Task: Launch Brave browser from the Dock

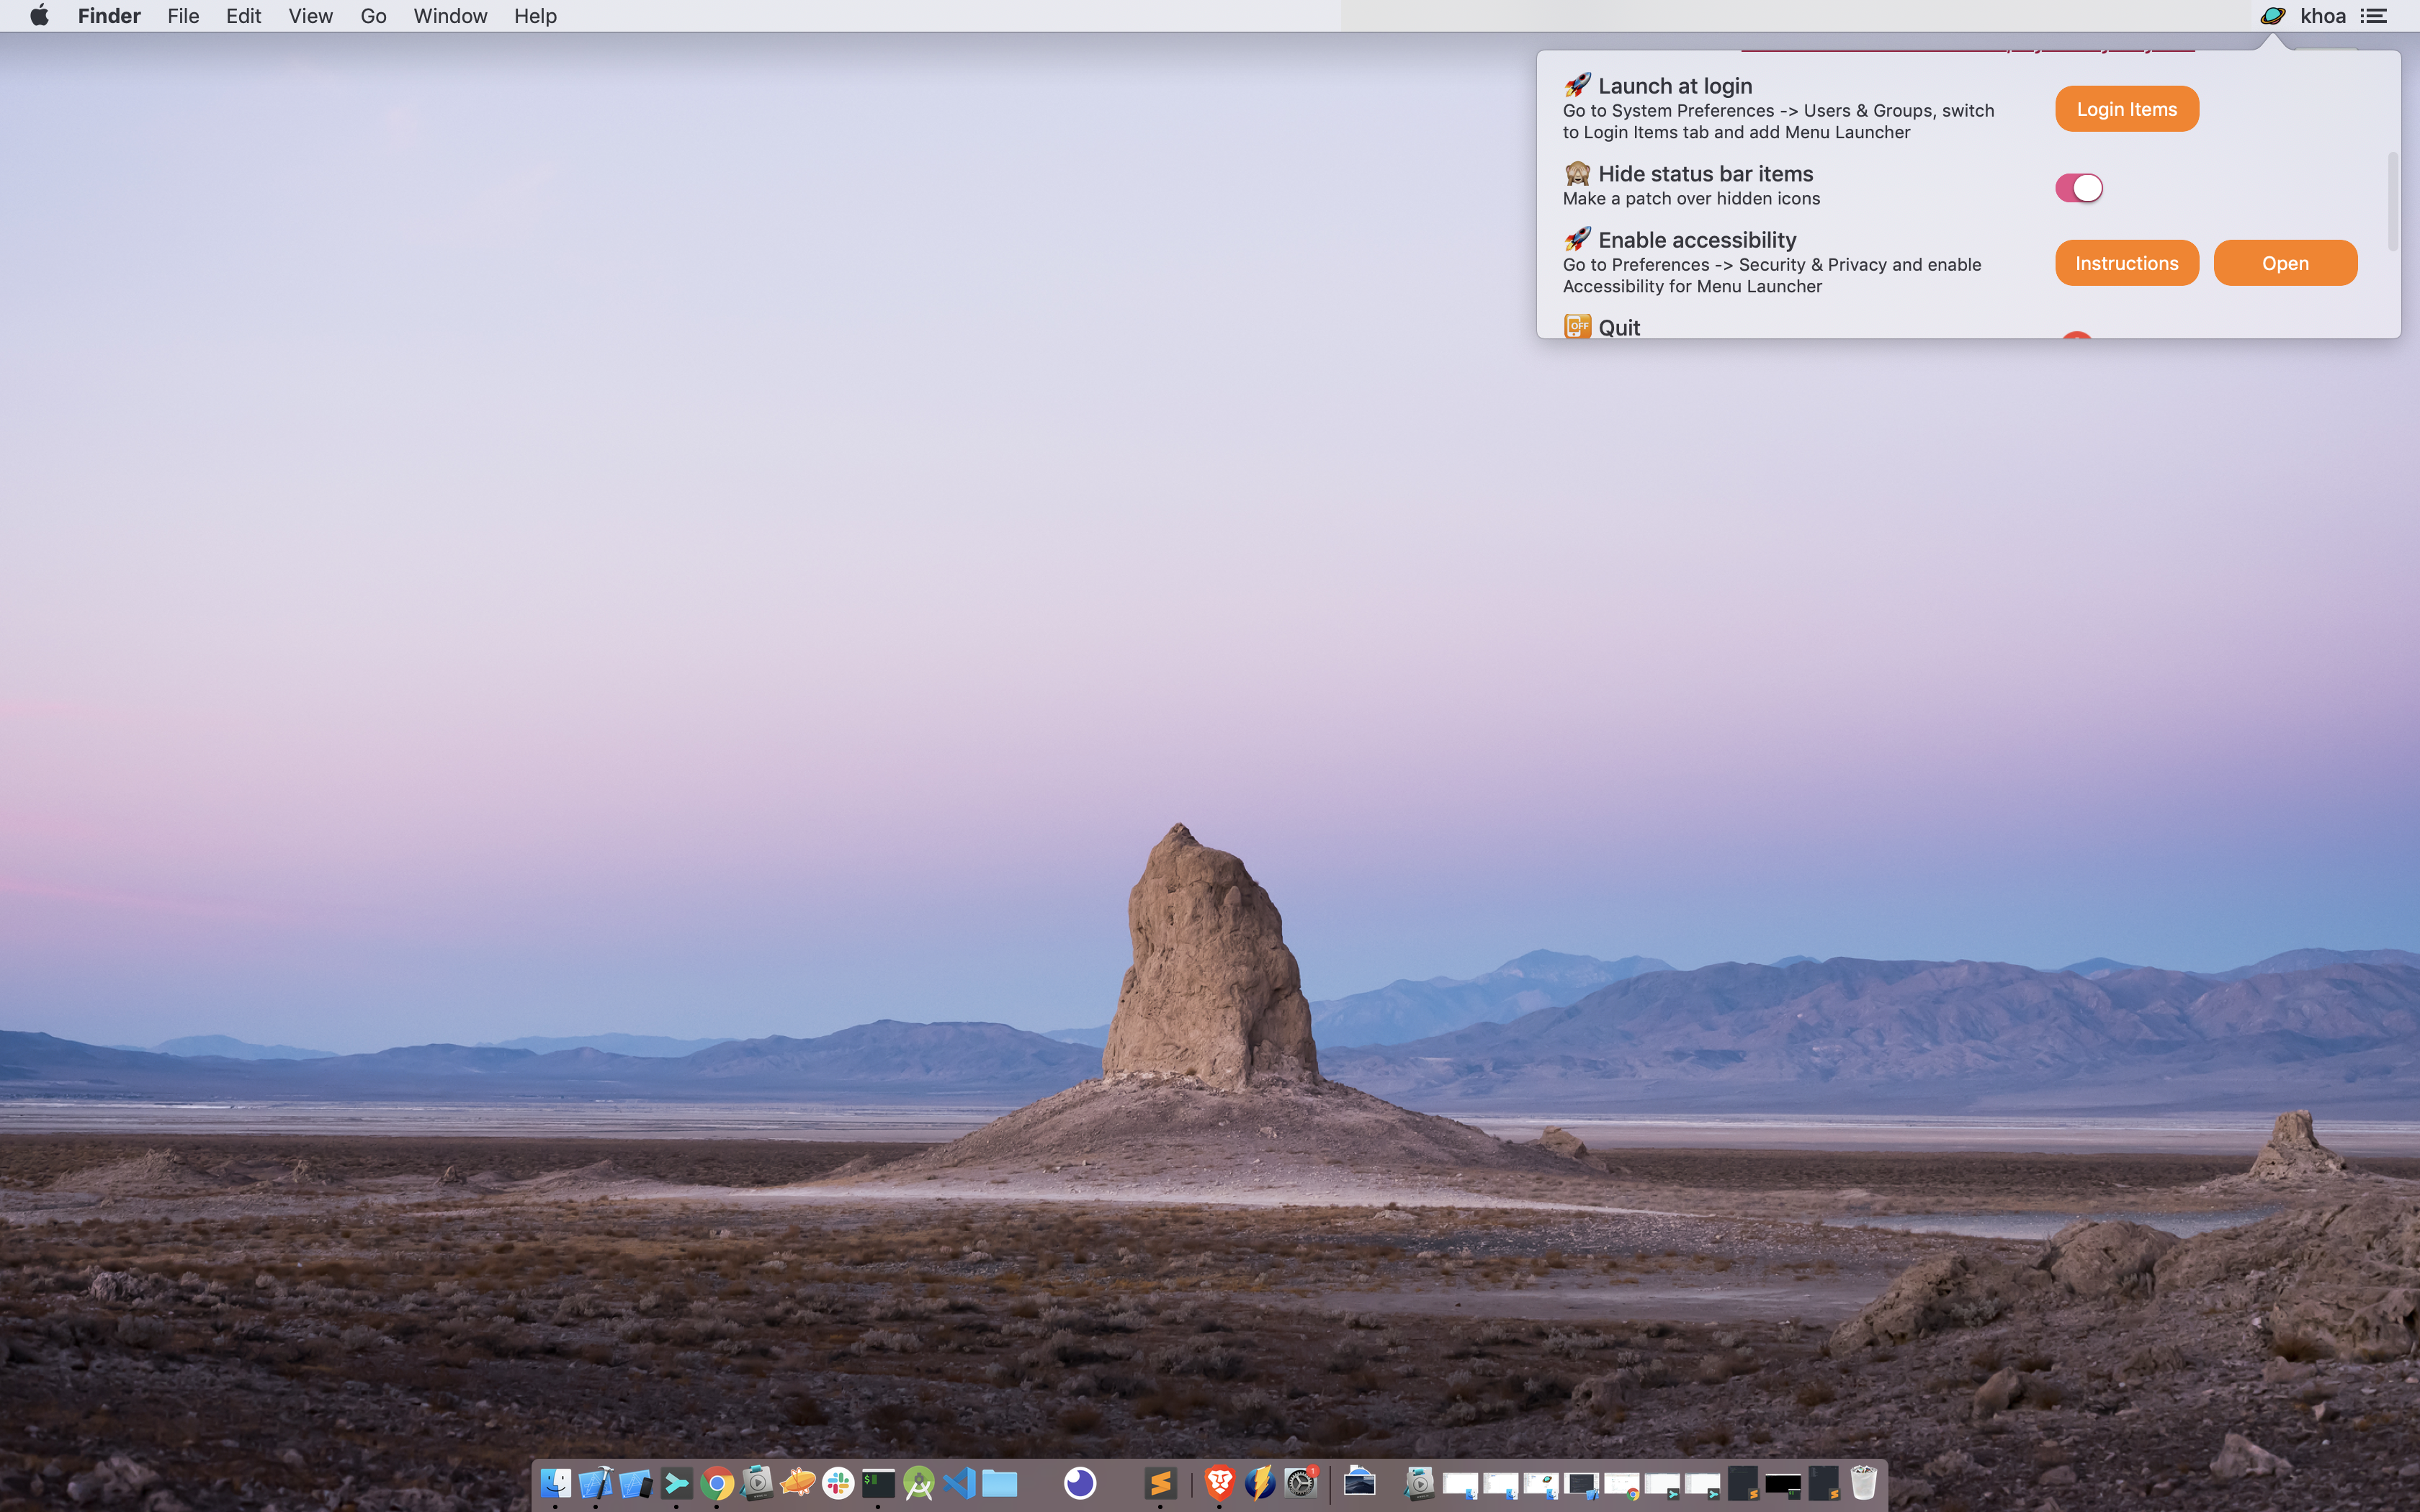Action: point(1219,1482)
